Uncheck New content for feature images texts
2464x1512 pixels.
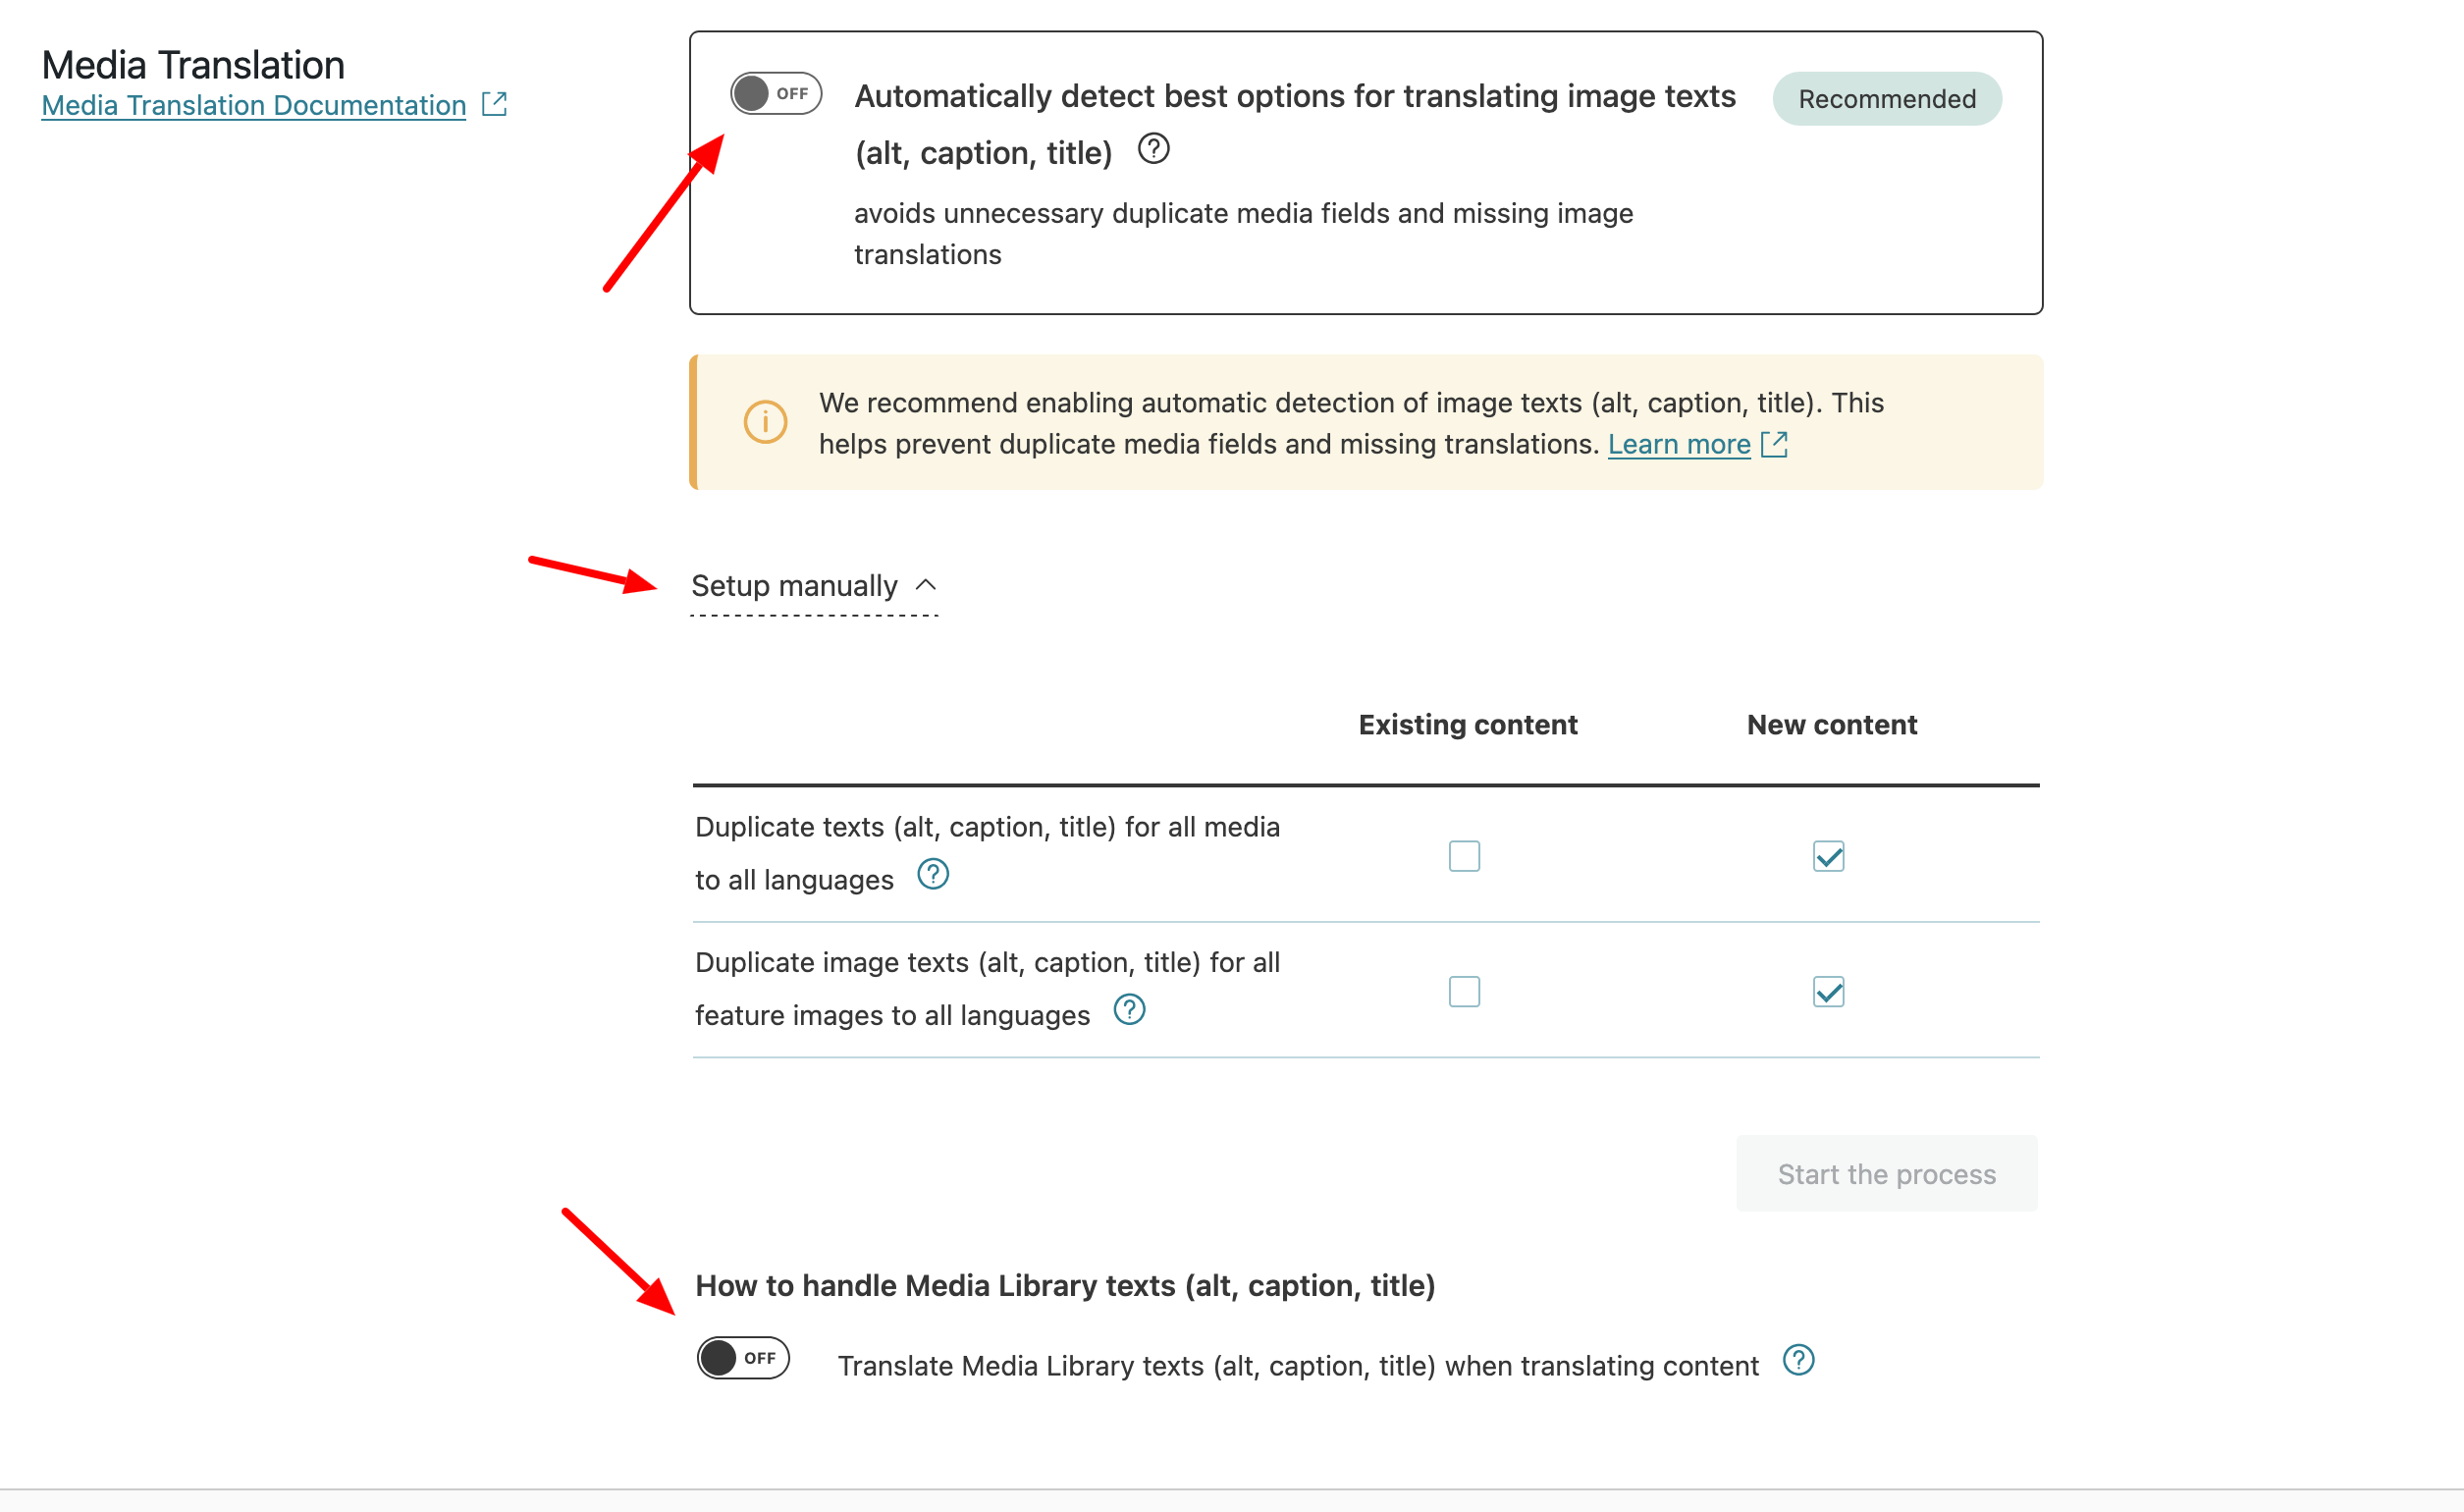1828,992
